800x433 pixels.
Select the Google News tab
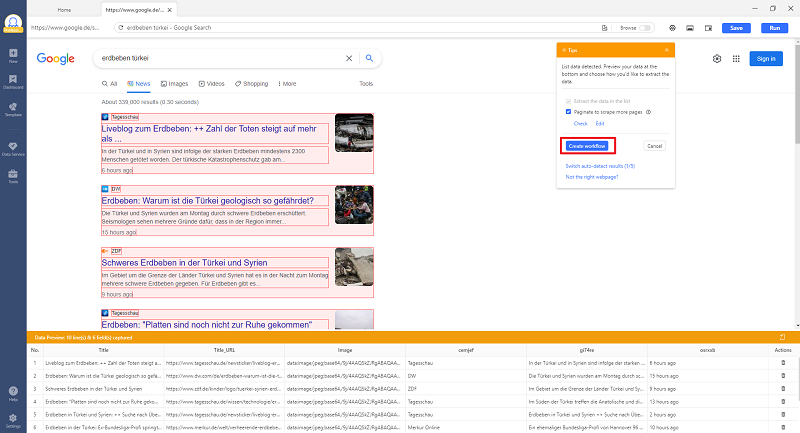point(139,84)
